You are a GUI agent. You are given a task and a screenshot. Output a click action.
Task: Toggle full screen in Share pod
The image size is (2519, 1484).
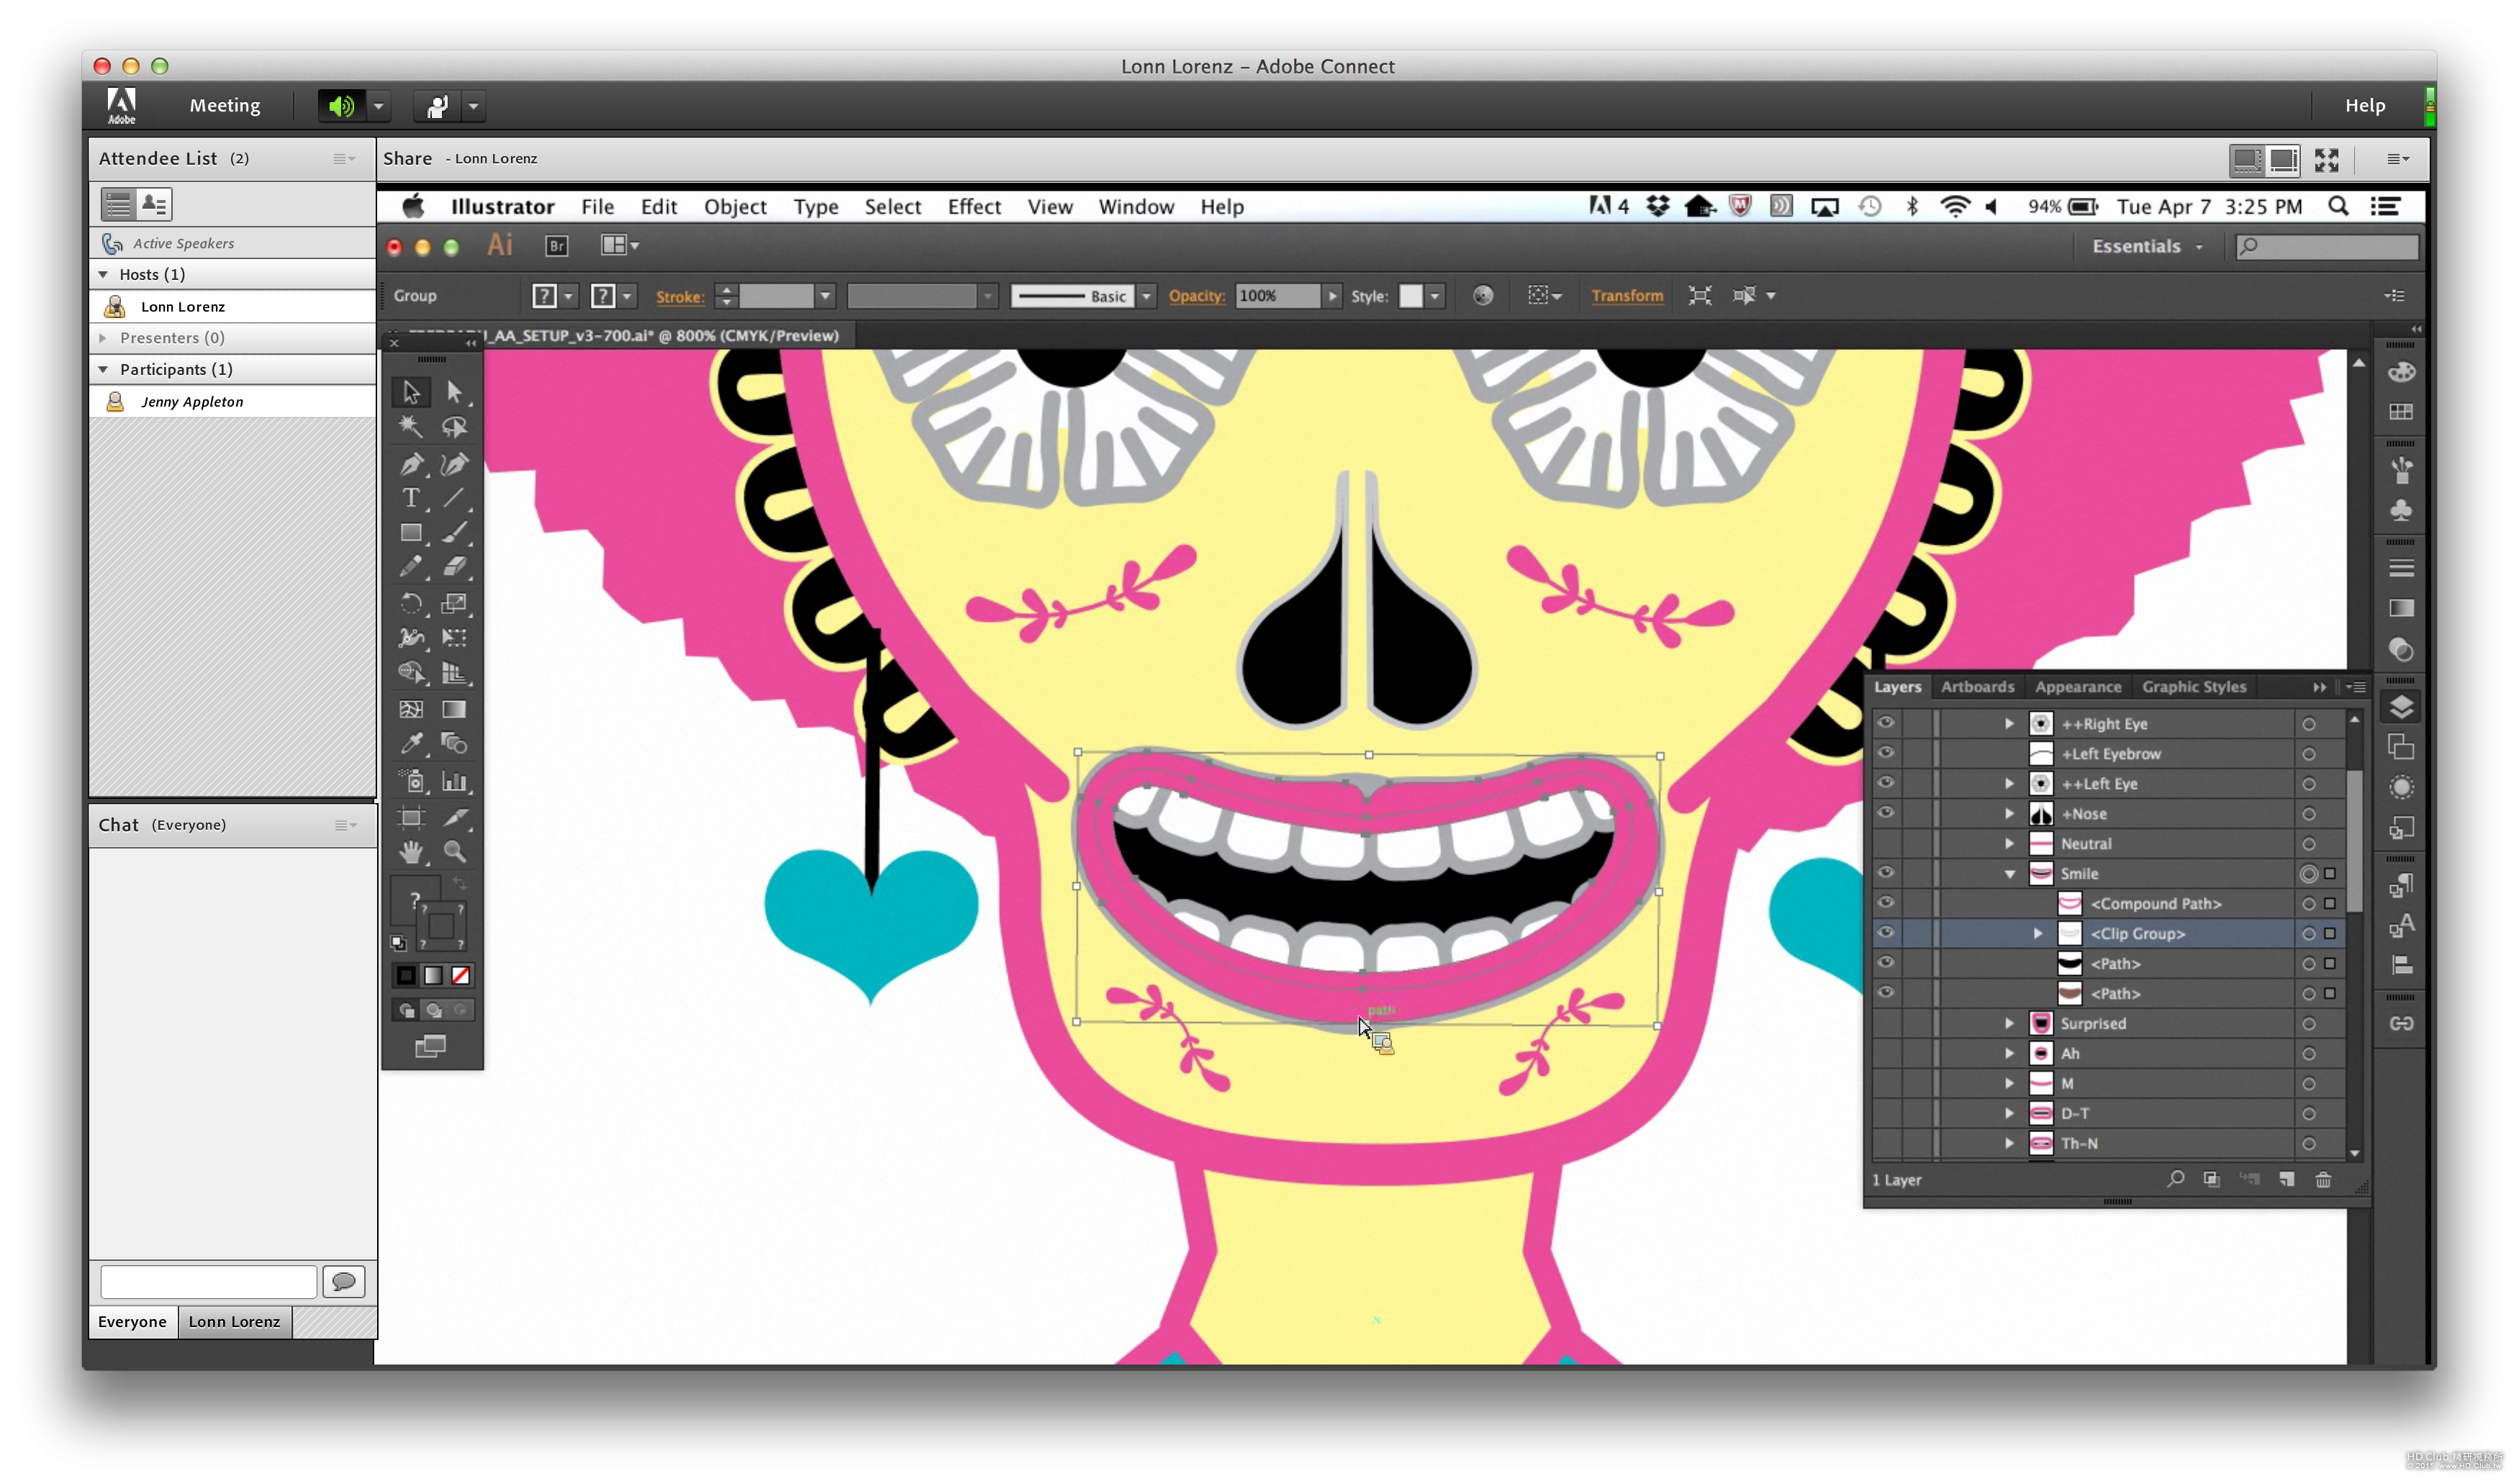(x=2326, y=159)
